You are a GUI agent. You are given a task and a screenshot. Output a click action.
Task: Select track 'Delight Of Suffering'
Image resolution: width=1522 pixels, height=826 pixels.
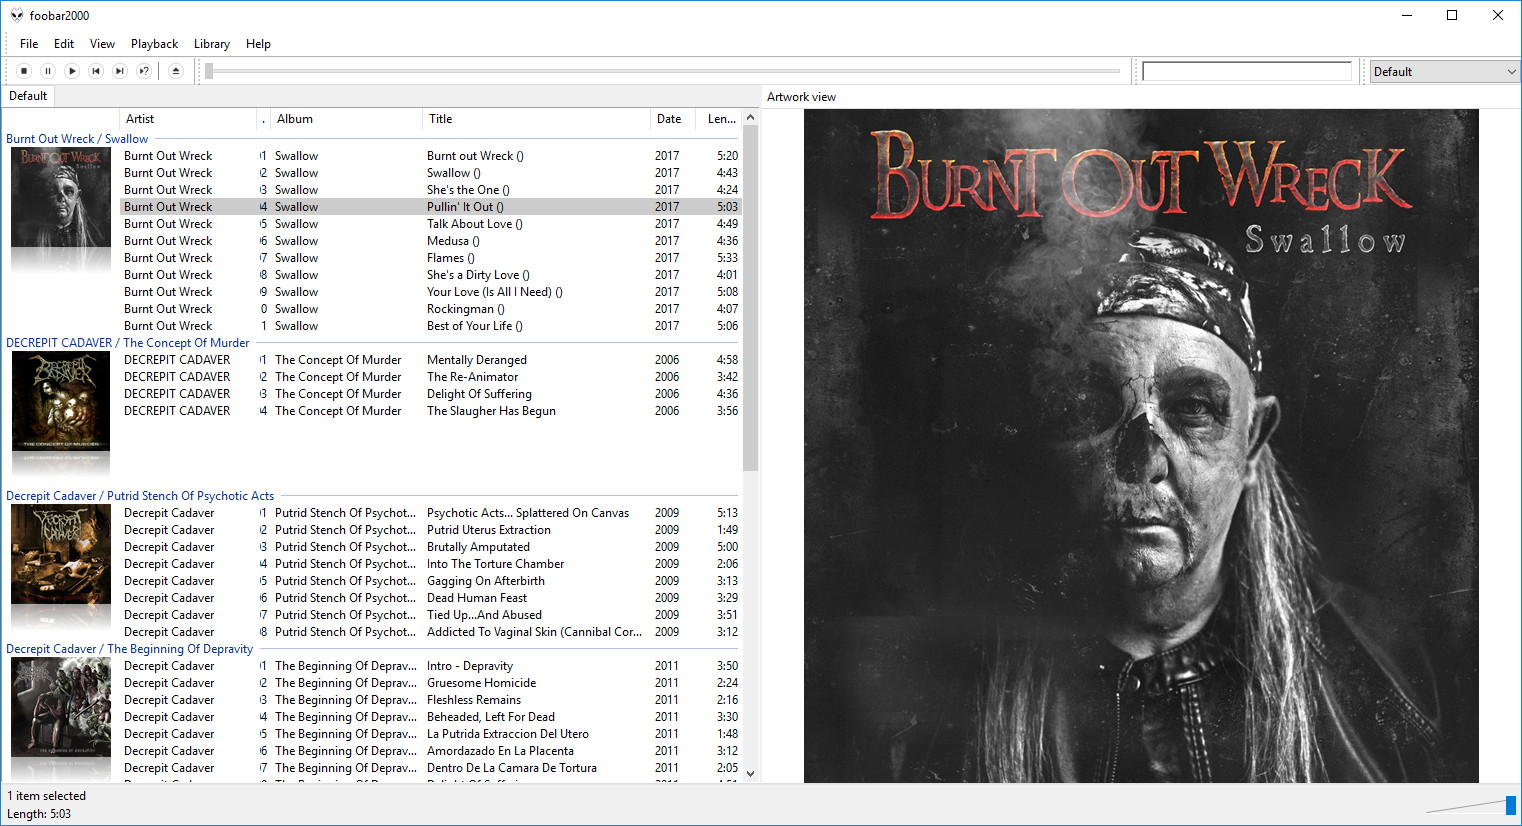[x=430, y=394]
